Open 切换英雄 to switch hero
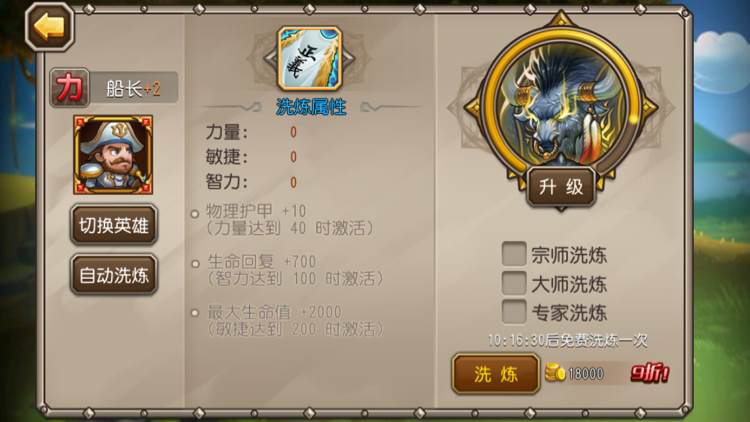This screenshot has height=422, width=750. tap(114, 225)
